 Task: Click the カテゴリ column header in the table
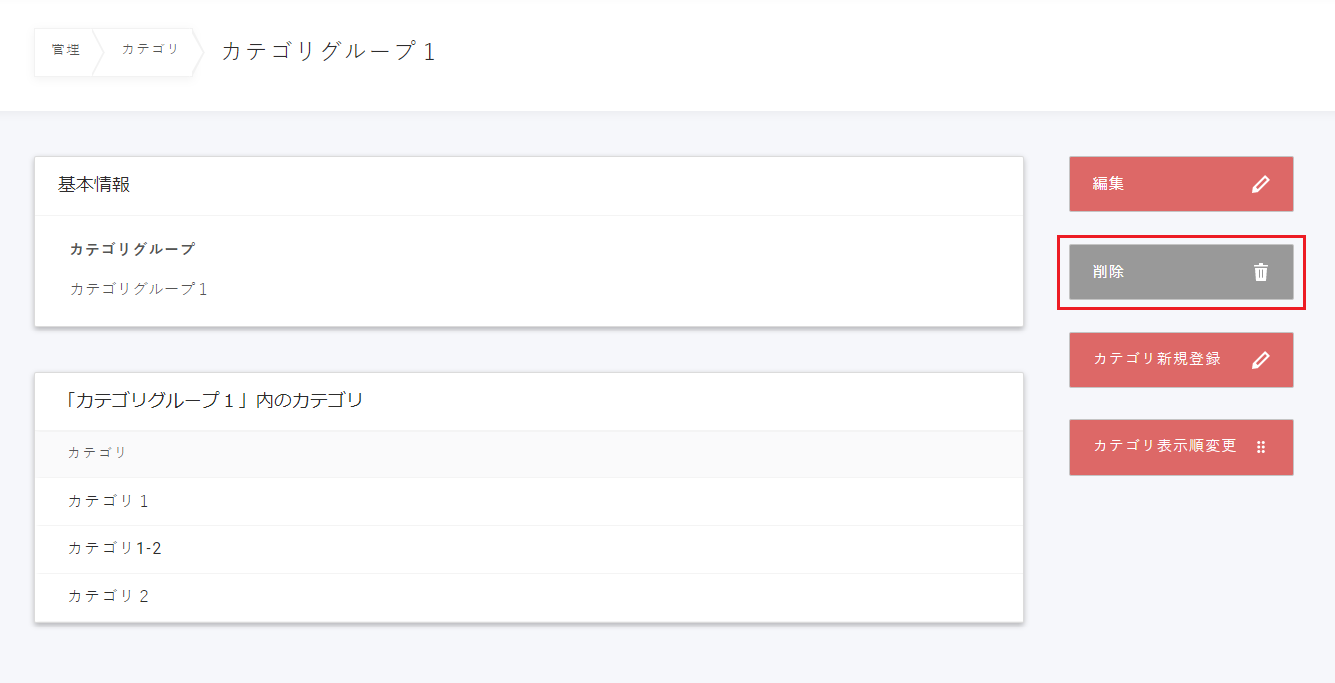tap(97, 453)
